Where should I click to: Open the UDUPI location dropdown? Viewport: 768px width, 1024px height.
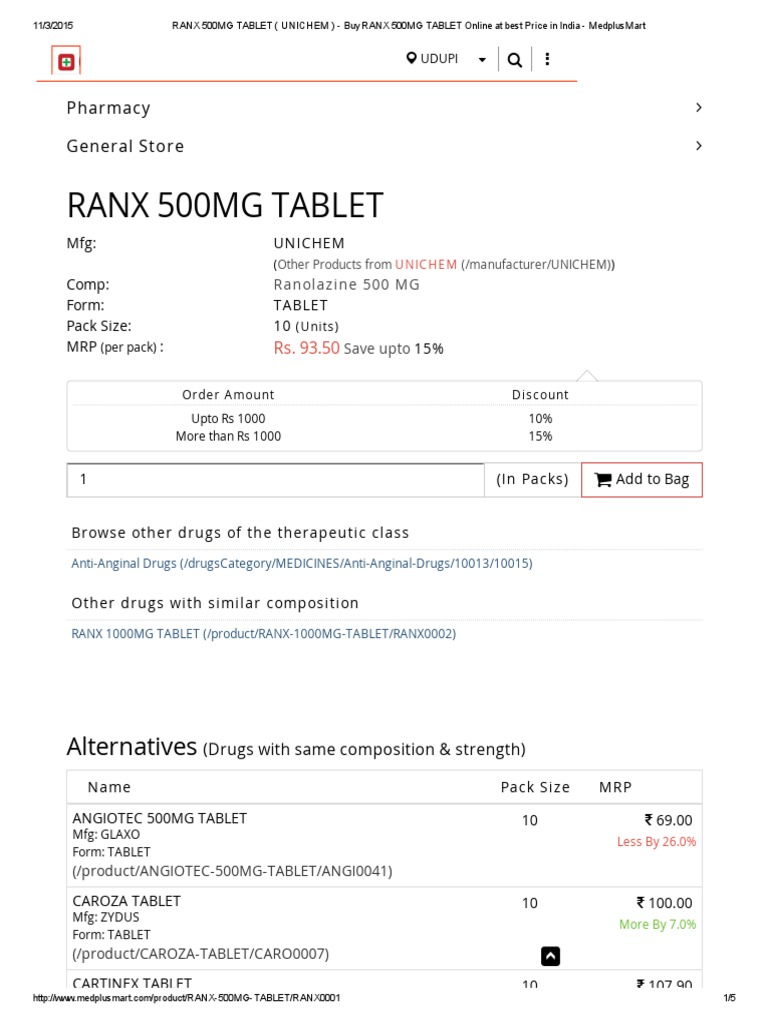(x=482, y=60)
